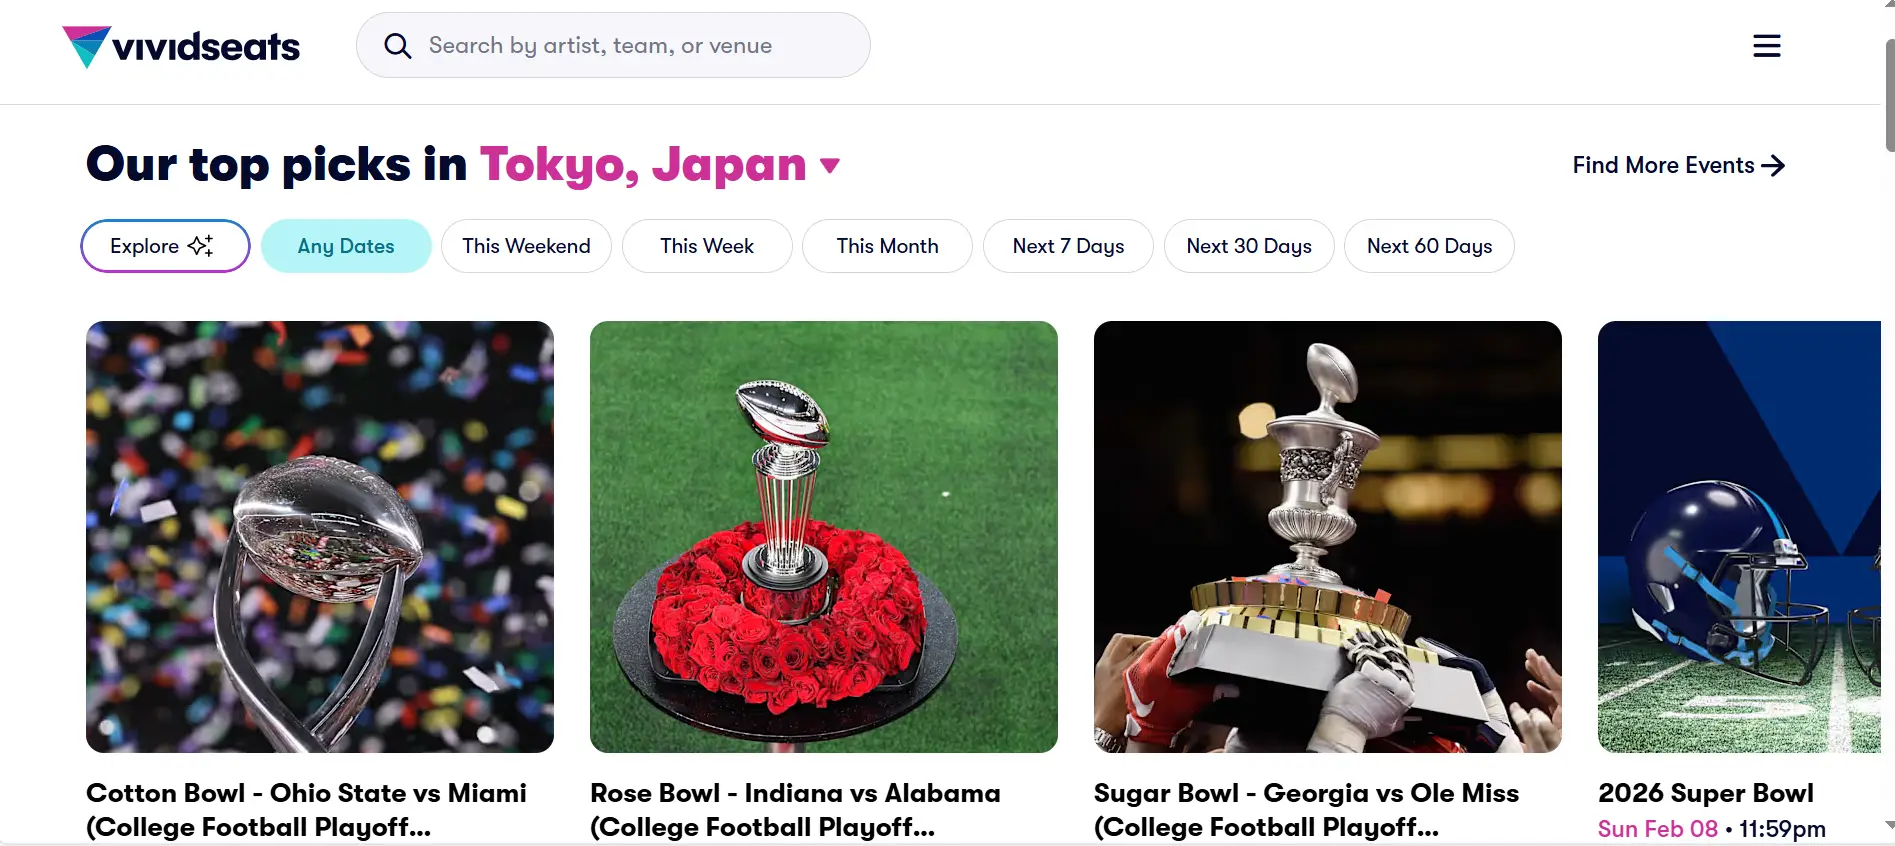Filter events by Next 60 Days
The width and height of the screenshot is (1895, 846).
1429,246
